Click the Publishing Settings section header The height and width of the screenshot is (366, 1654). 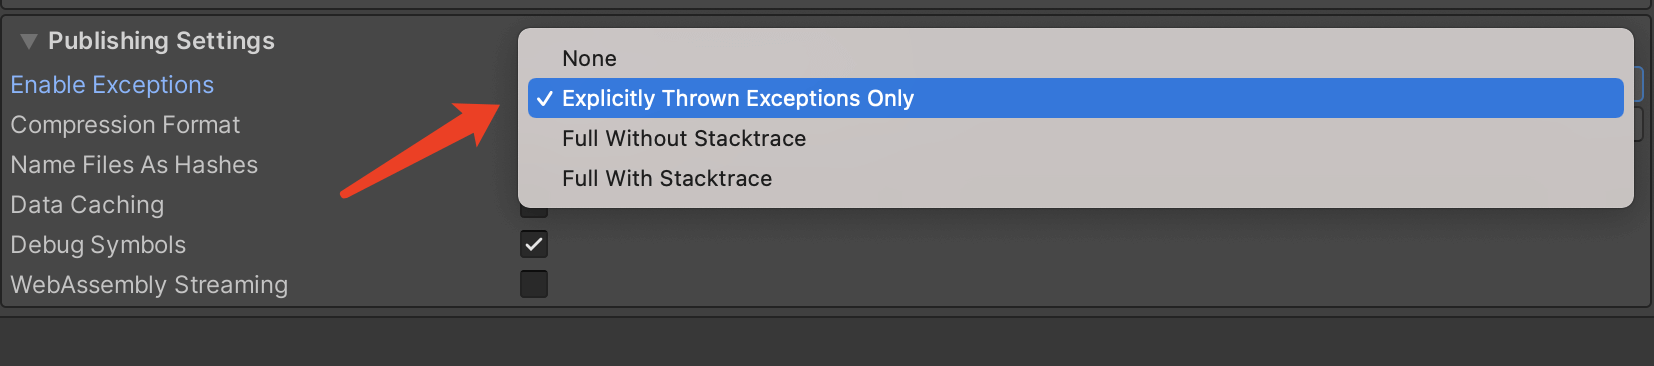(x=161, y=41)
